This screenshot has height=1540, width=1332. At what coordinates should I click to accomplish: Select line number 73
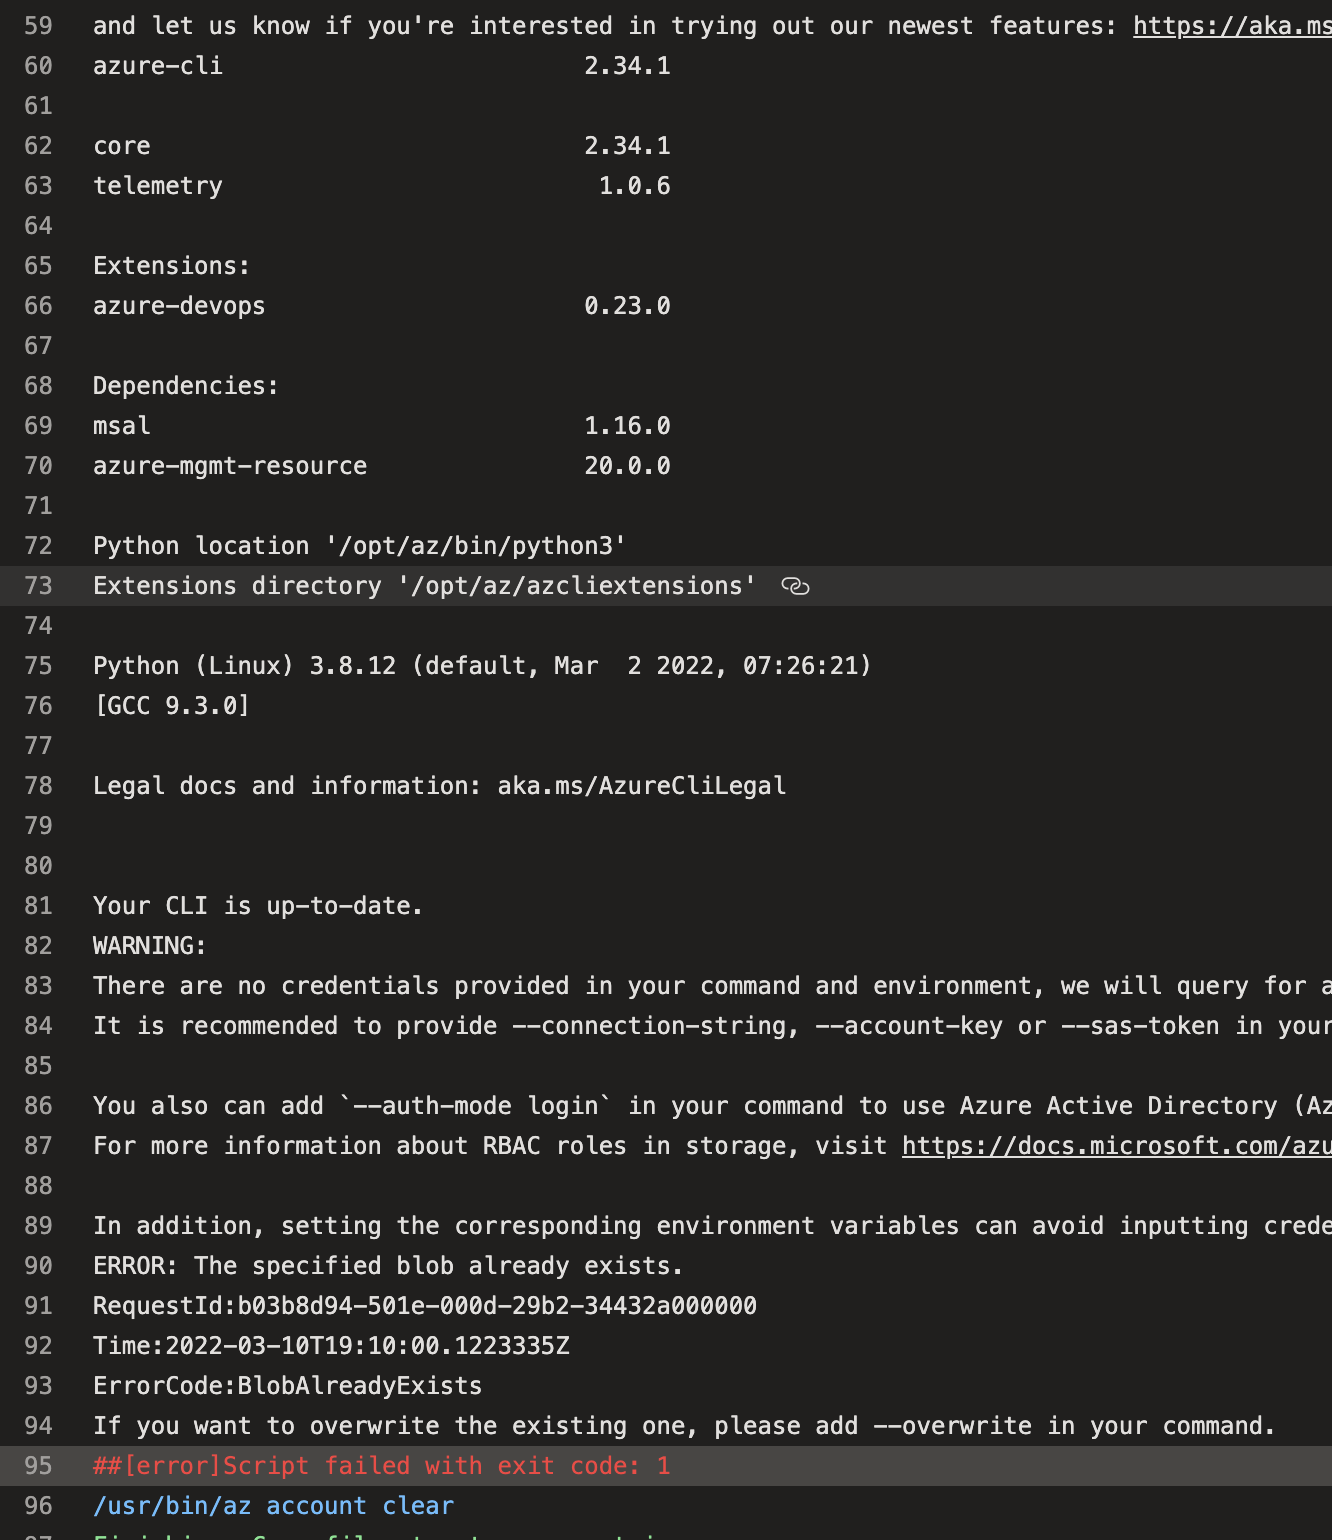pyautogui.click(x=38, y=586)
